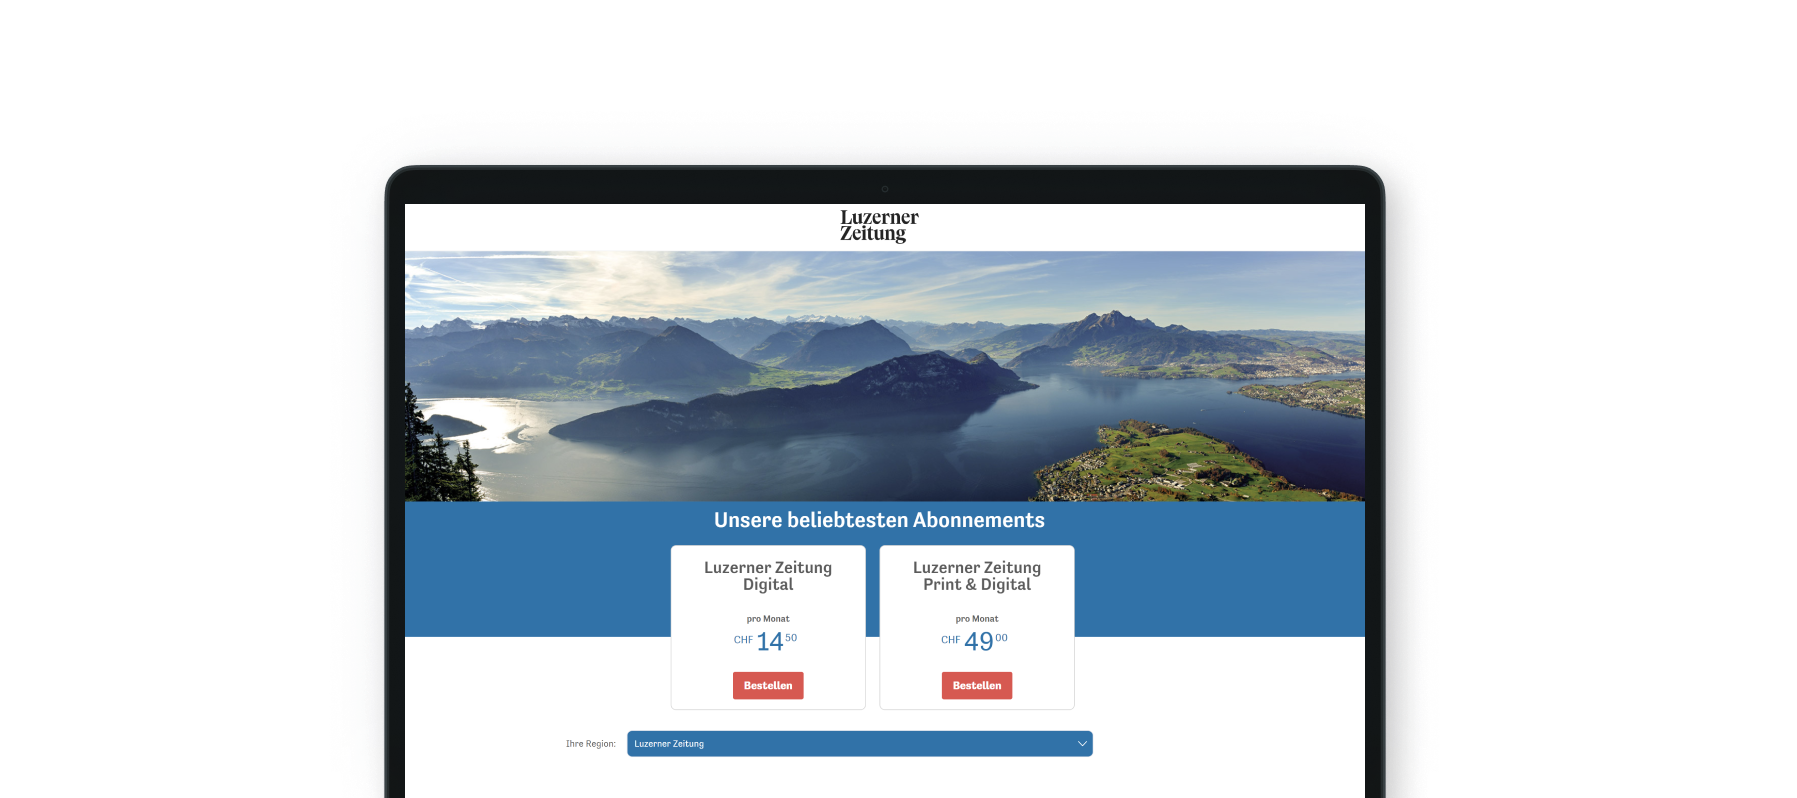Click the Luzerner Zeitung Print & Digital title
The image size is (1797, 798).
tap(977, 576)
